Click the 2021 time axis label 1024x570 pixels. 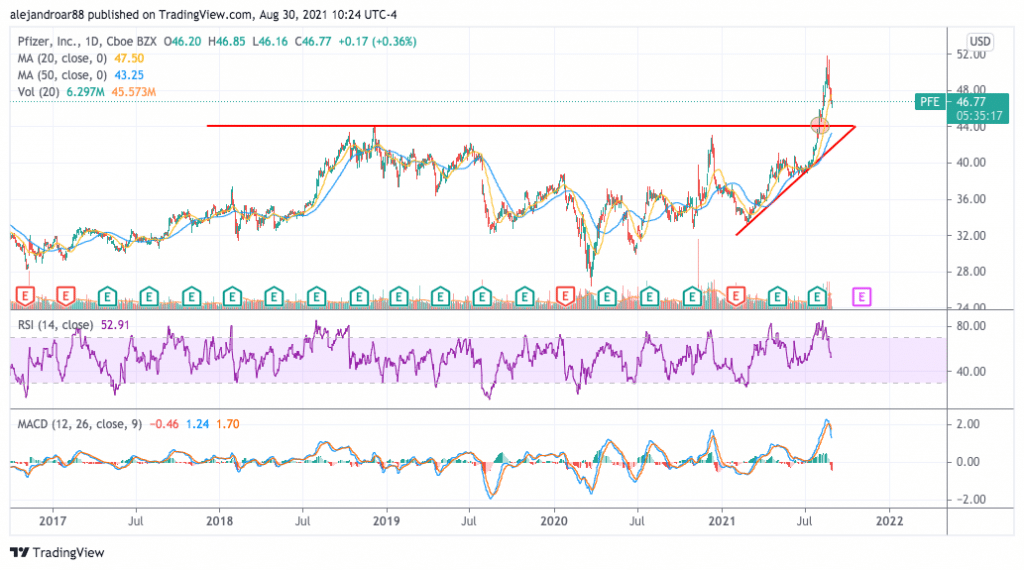pos(722,521)
